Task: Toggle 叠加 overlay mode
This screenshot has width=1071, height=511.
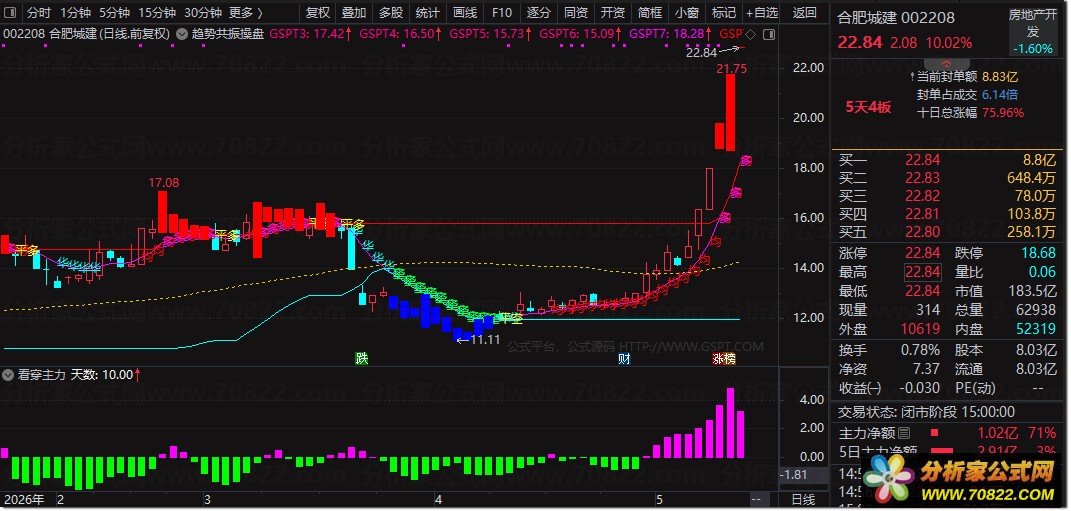Action: point(354,12)
